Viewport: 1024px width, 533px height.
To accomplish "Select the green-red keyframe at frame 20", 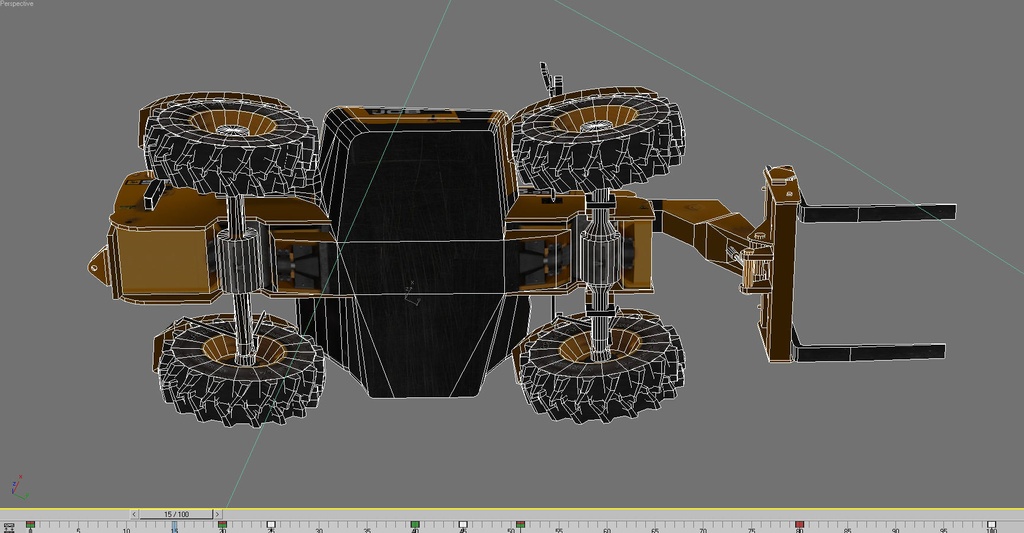I will pyautogui.click(x=222, y=524).
